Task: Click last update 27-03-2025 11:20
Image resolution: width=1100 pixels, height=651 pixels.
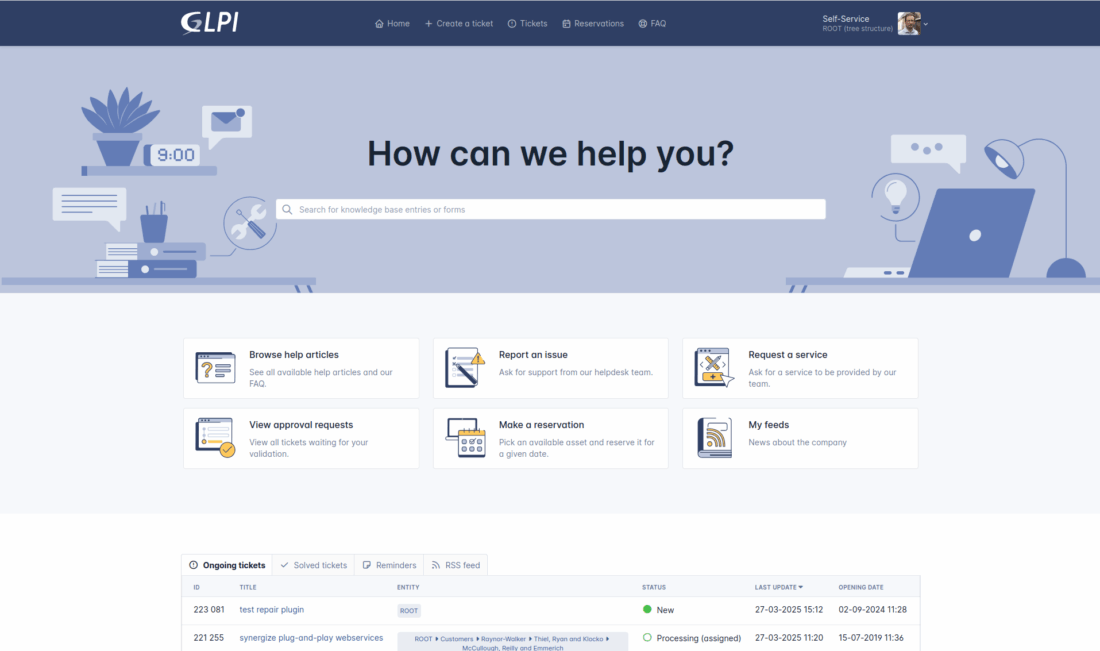Action: coord(789,638)
